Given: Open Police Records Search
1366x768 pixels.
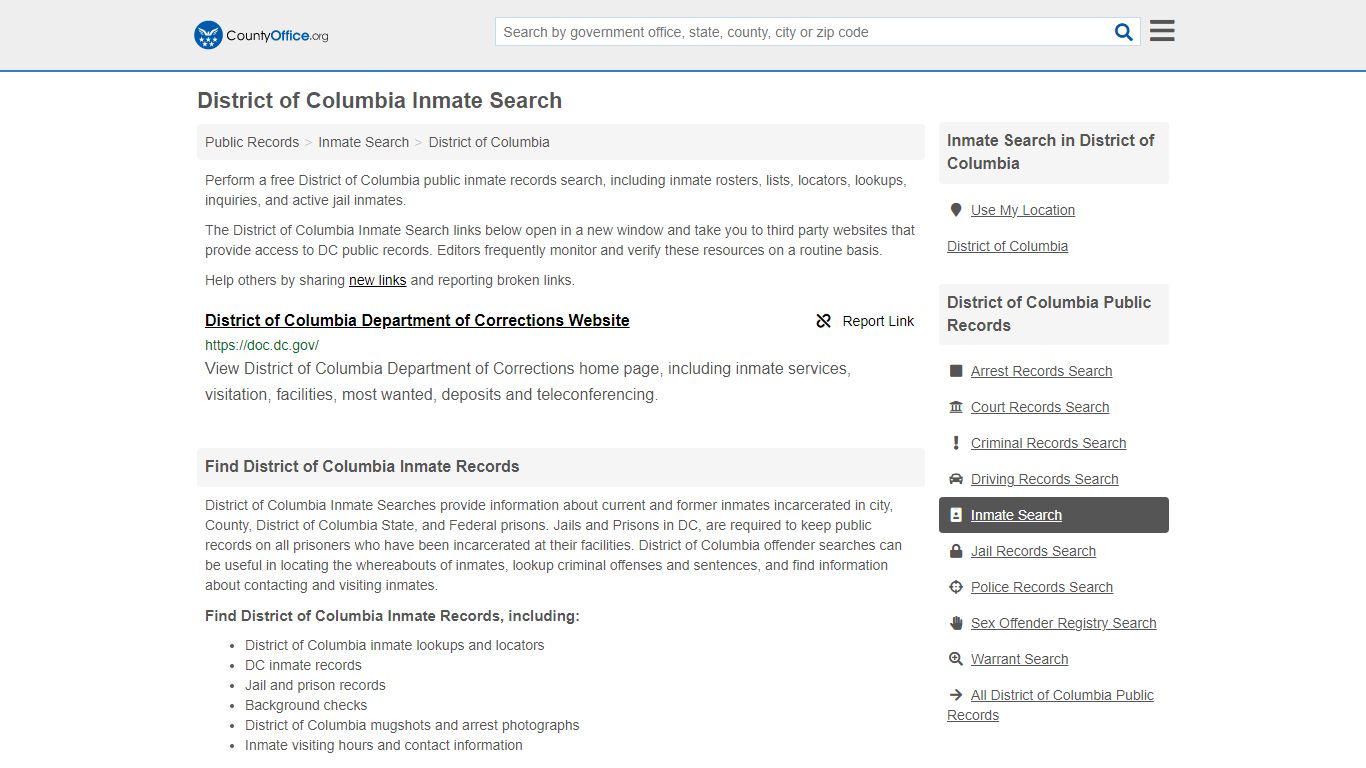Looking at the screenshot, I should coord(1042,587).
